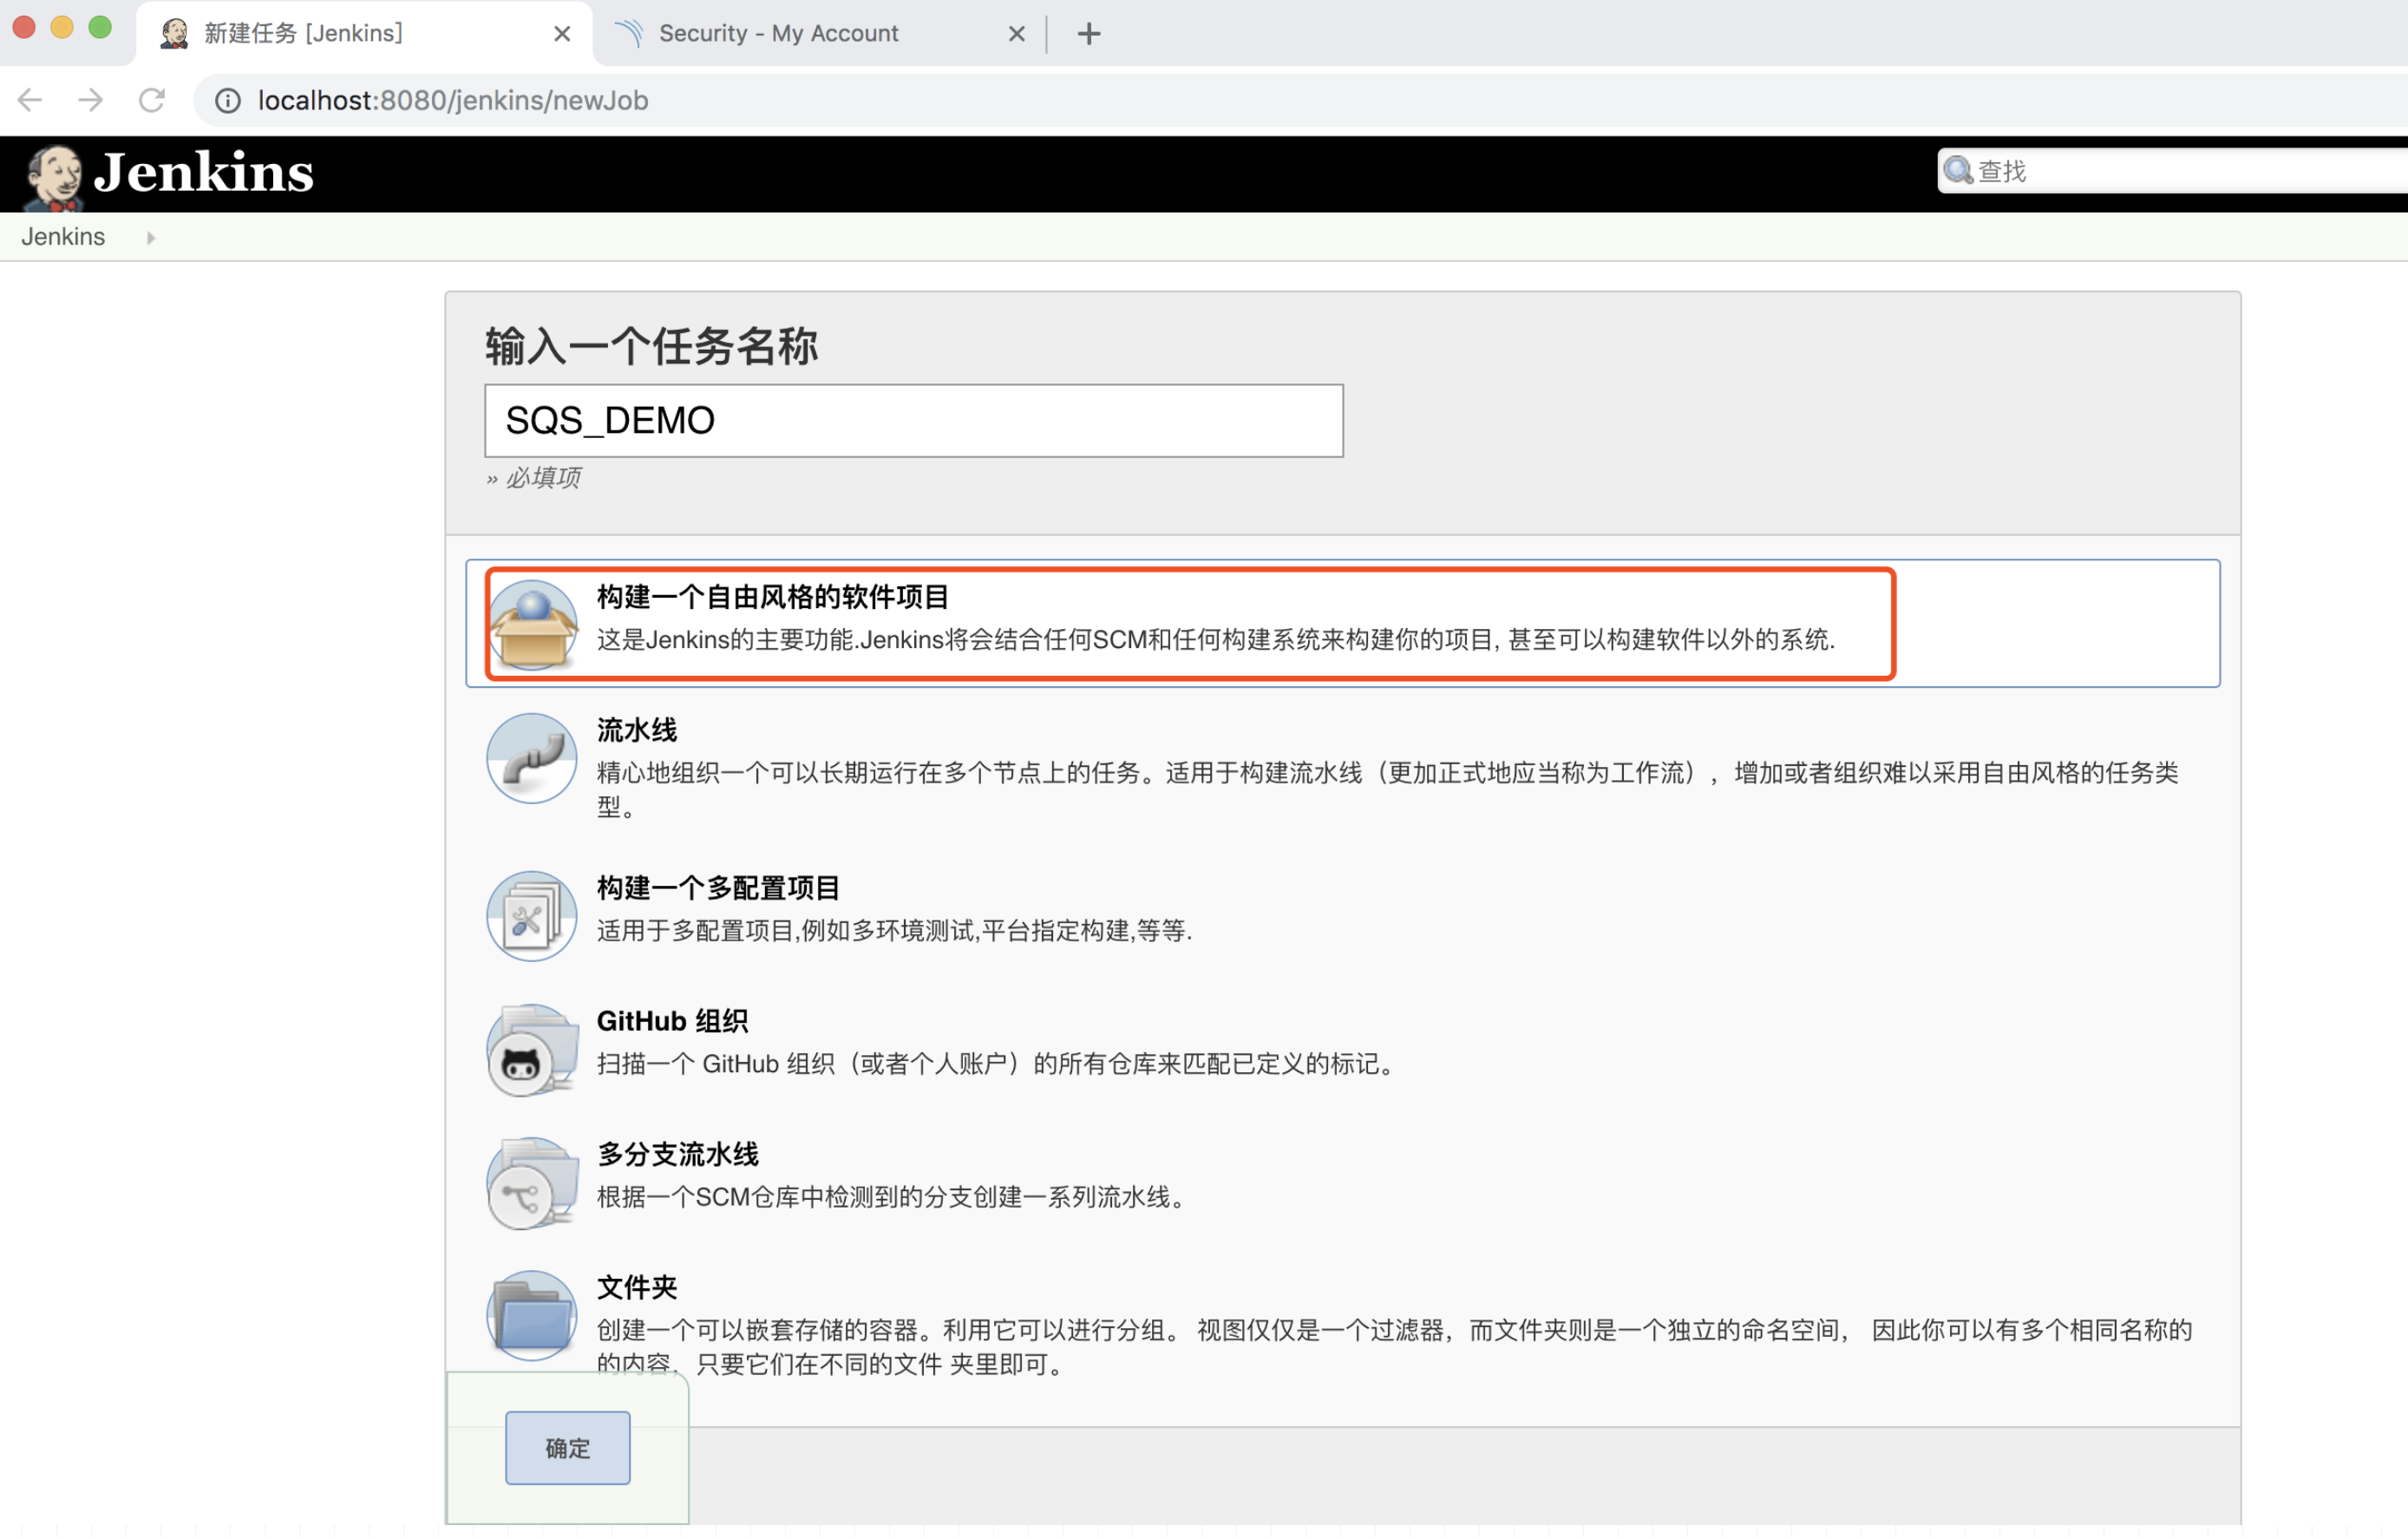The image size is (2408, 1539).
Task: Click the favicon on the Security tab
Action: pyautogui.click(x=629, y=34)
